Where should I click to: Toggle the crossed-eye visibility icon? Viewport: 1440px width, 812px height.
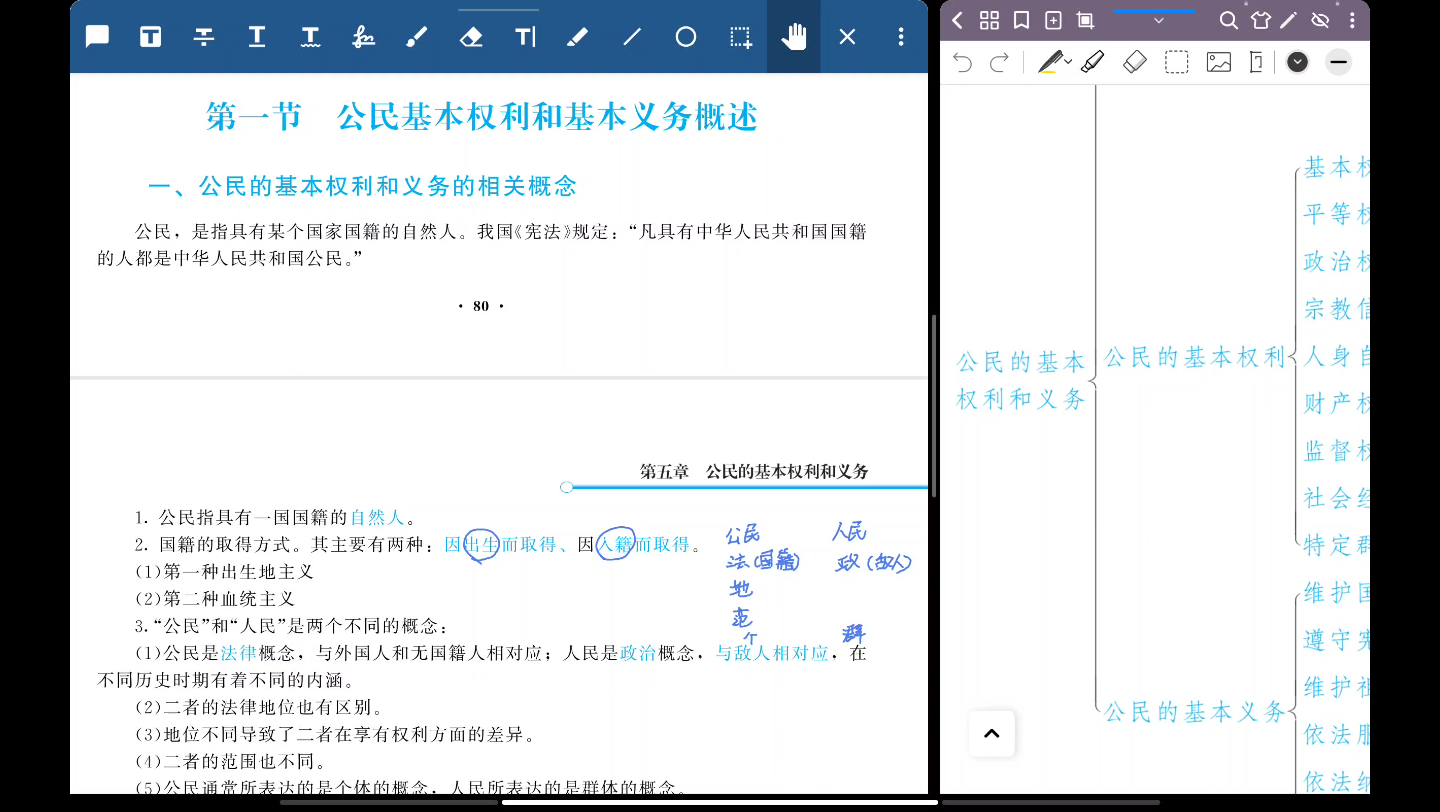click(x=1320, y=20)
